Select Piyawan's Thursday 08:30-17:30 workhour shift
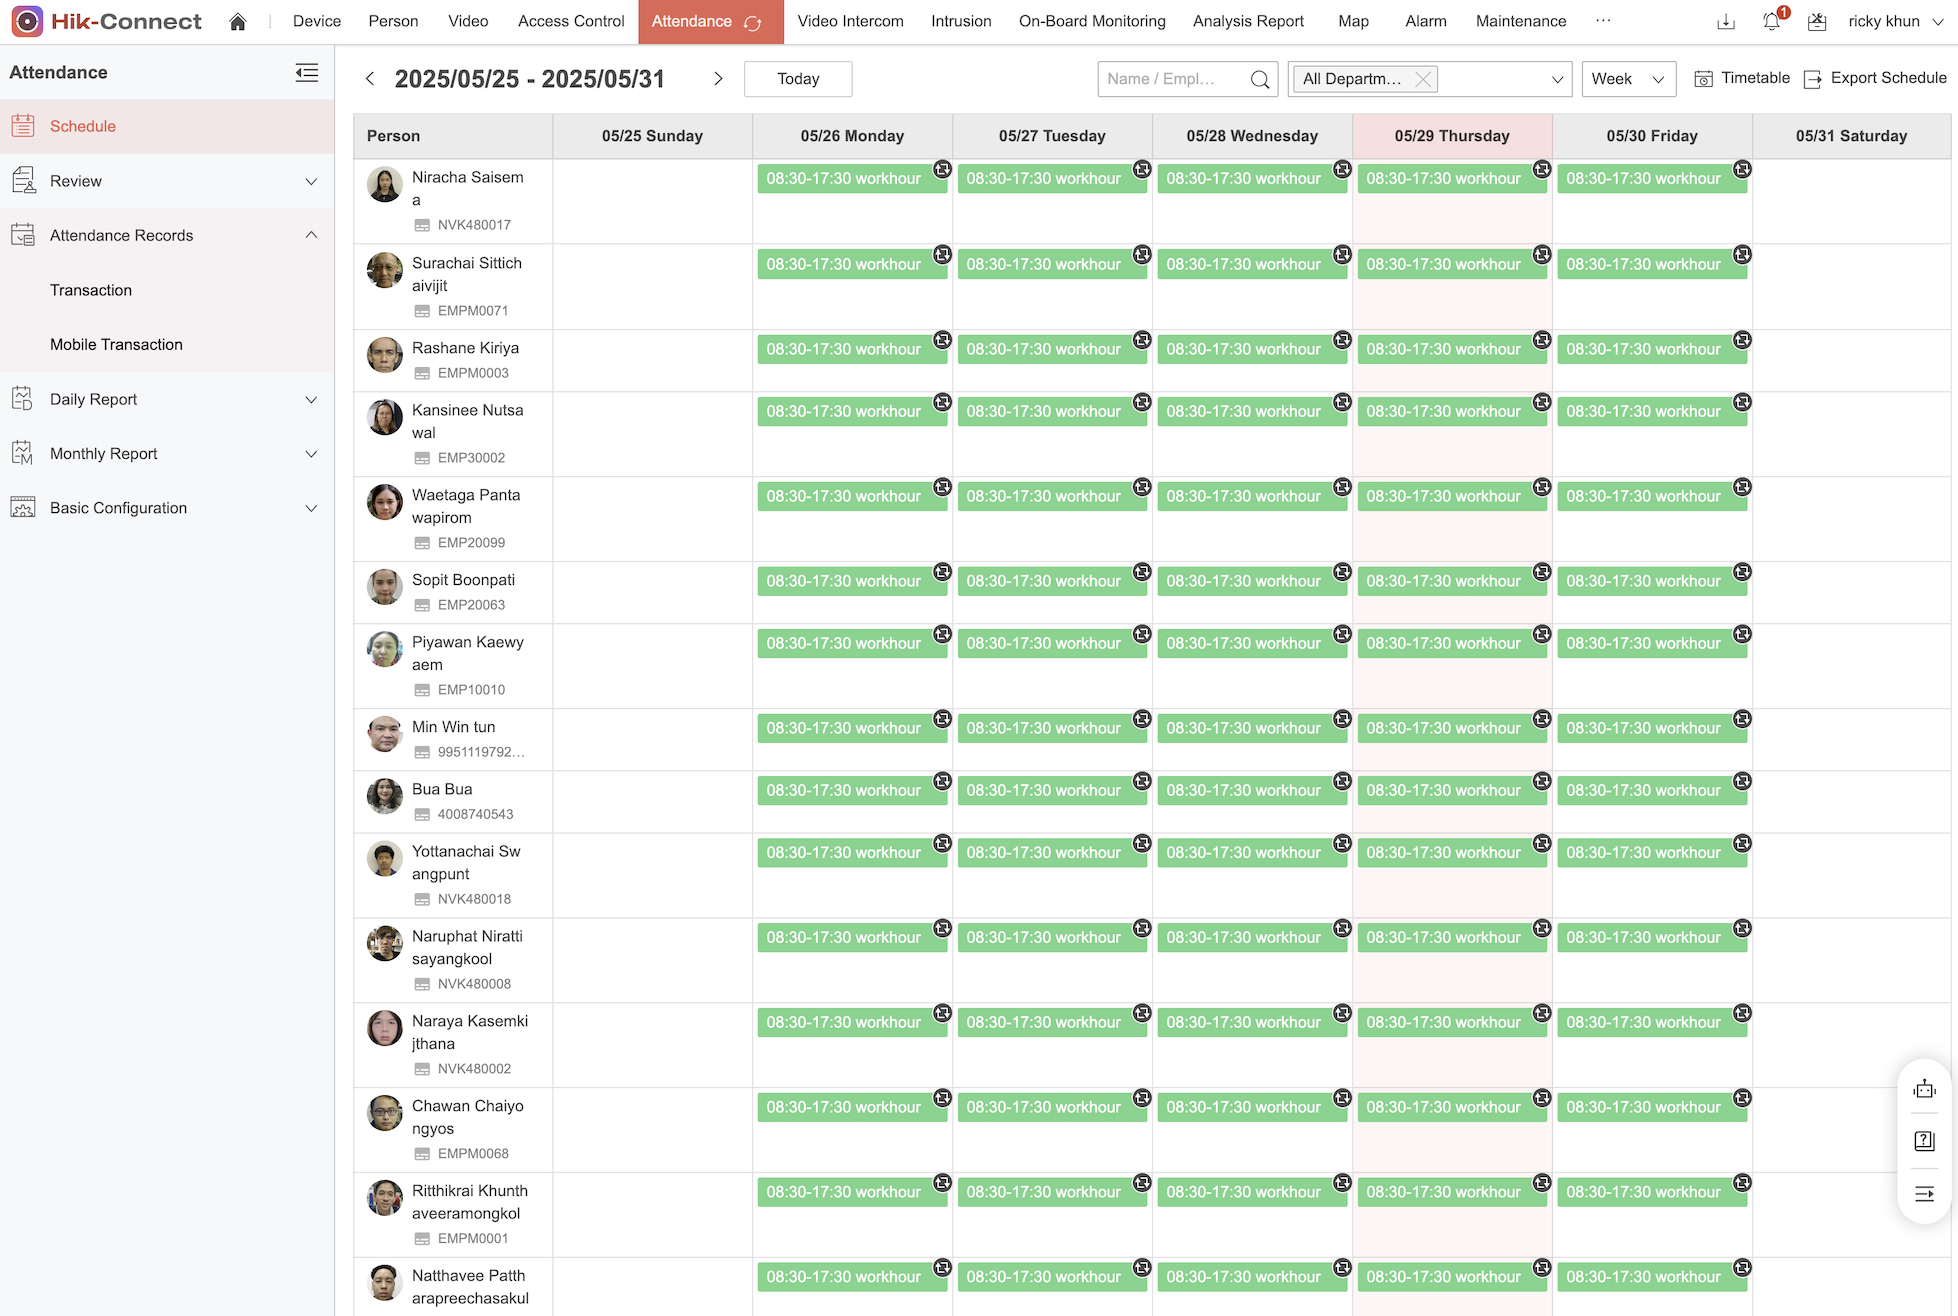 [x=1451, y=643]
